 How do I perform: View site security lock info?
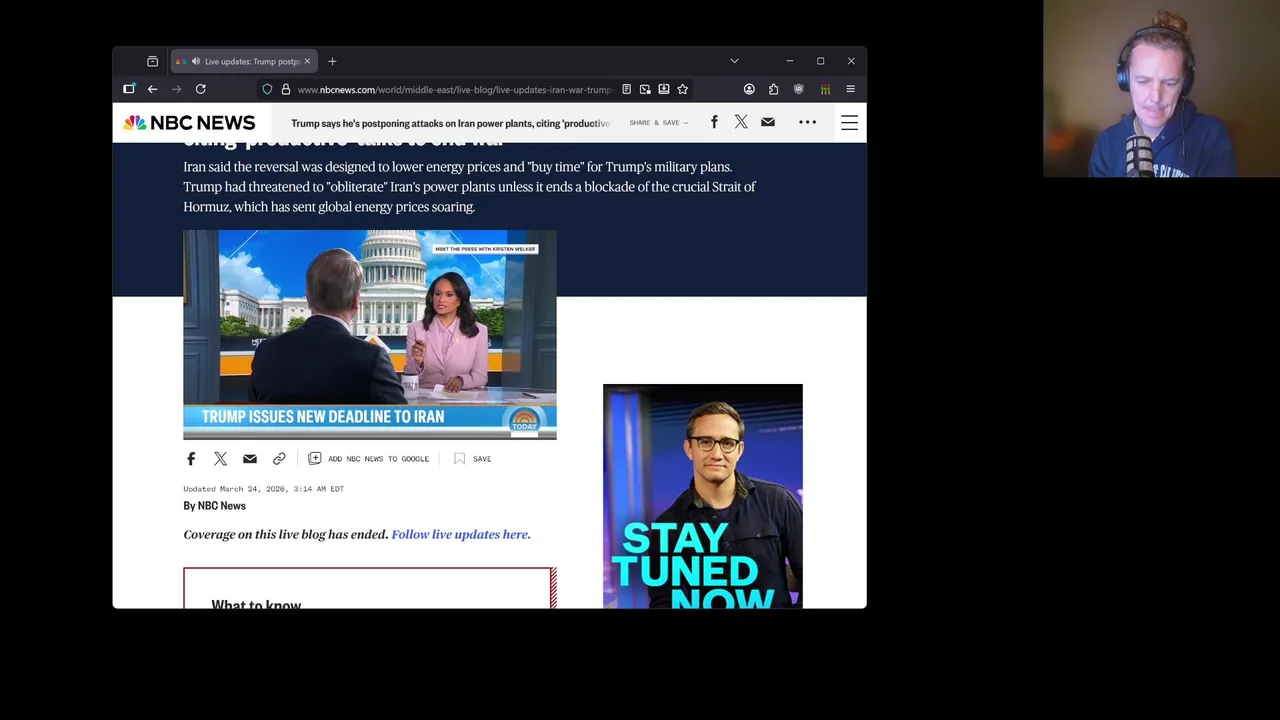pos(286,89)
